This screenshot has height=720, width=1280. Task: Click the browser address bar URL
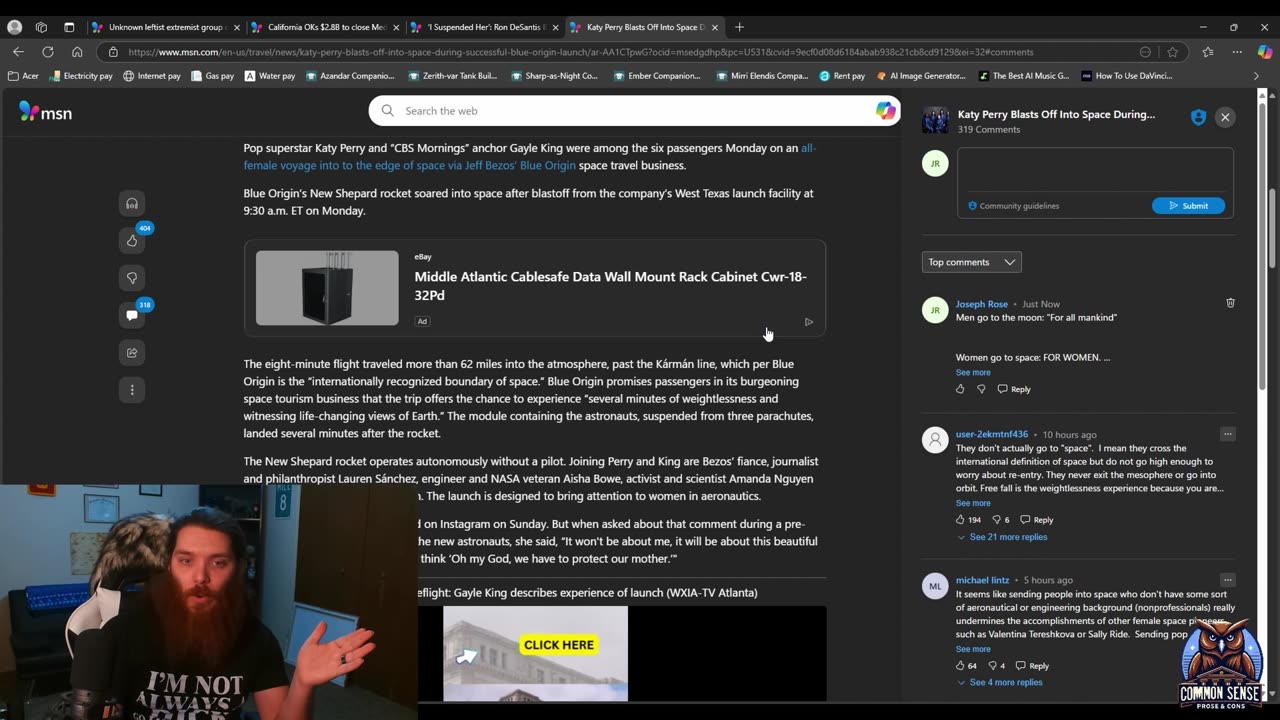pos(580,52)
